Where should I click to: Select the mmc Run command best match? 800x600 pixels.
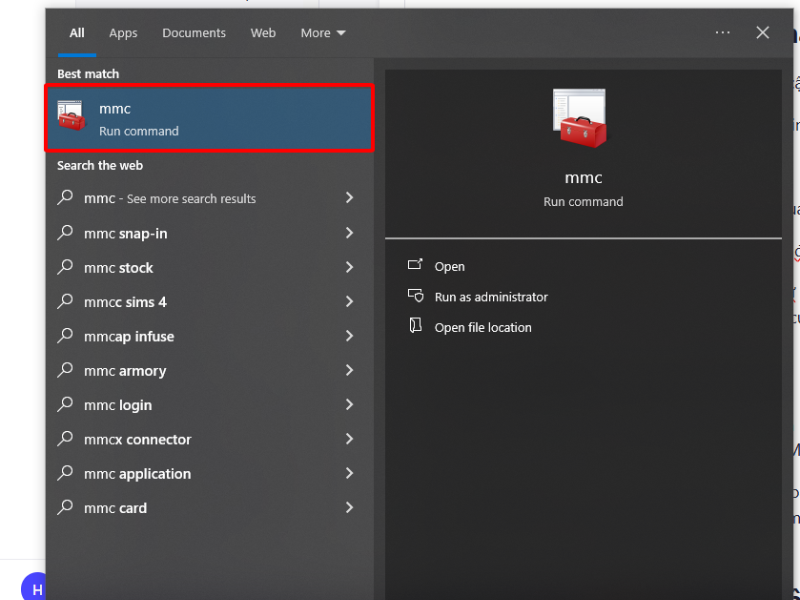coord(209,118)
